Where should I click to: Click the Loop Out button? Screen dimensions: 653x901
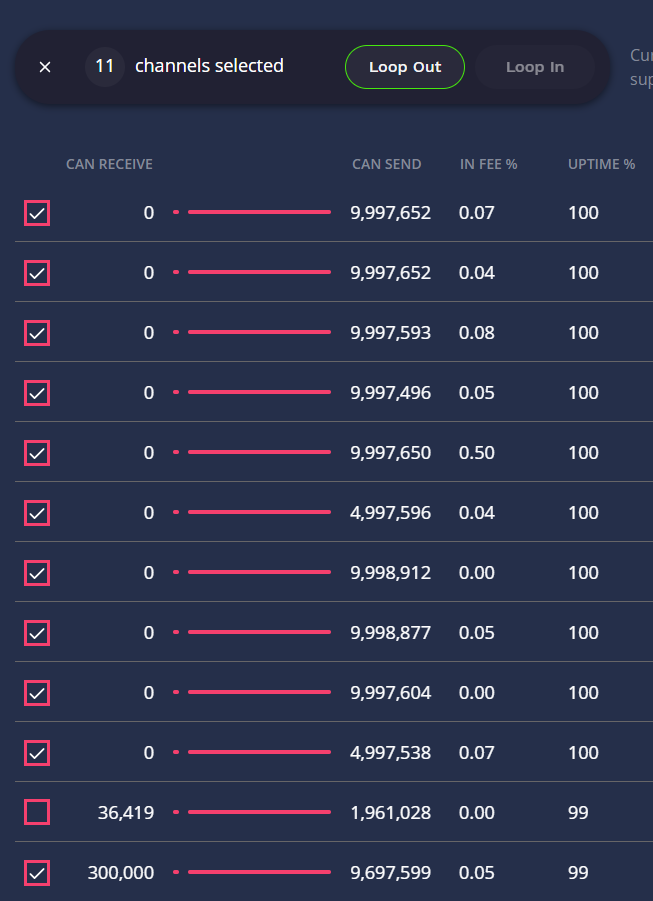coord(404,67)
